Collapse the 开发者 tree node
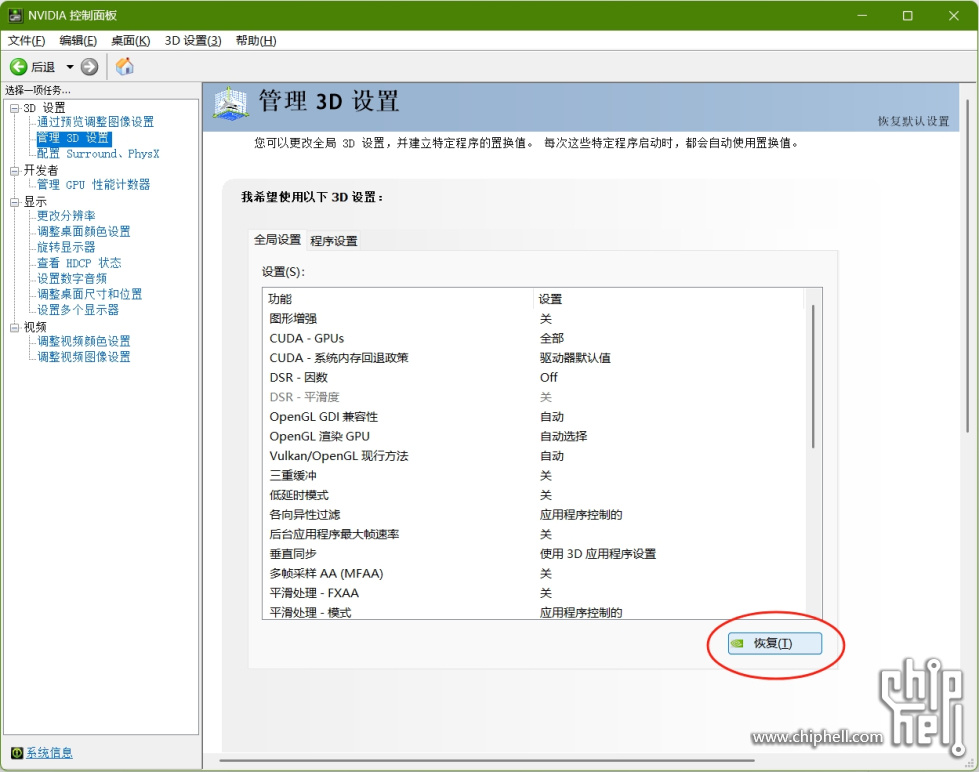This screenshot has width=979, height=772. click(x=14, y=171)
